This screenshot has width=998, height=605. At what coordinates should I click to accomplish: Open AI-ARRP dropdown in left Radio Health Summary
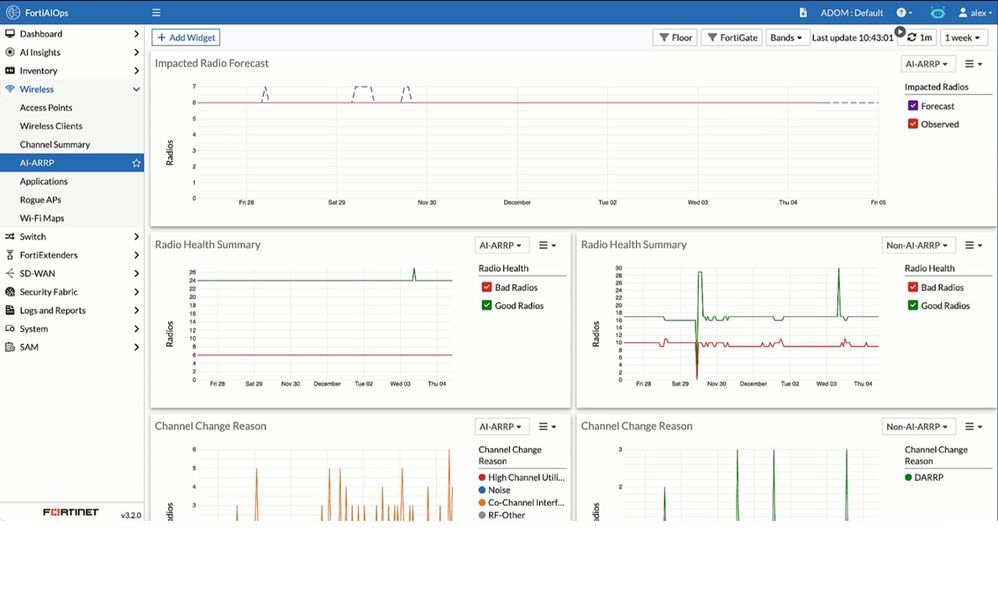pyautogui.click(x=502, y=245)
